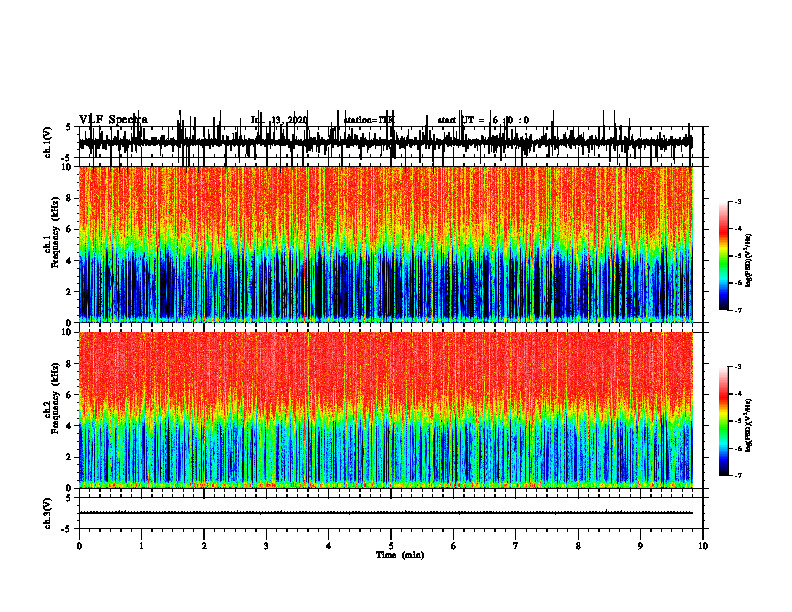Screen dimensions: 792x612
Task: Click the ch.1 waveform trace panel
Action: coord(390,142)
